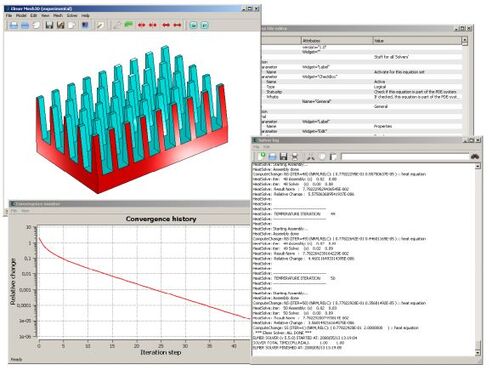Click the first red arrows icon after Remesh

142,25
